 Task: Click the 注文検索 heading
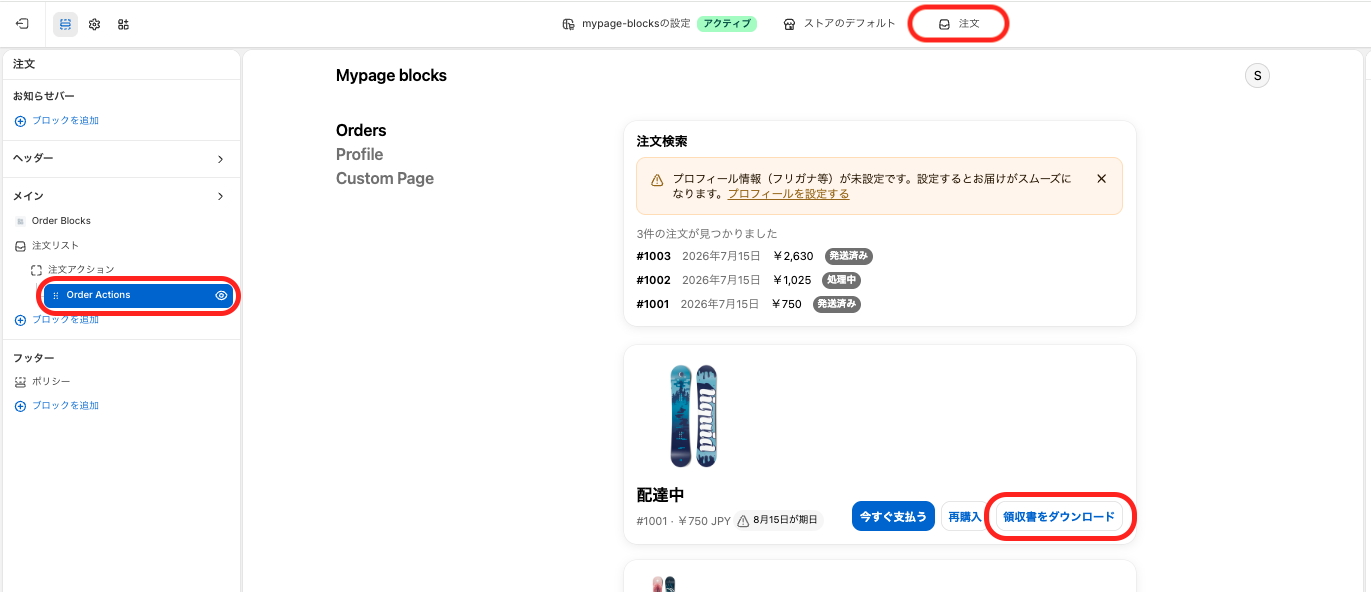[662, 142]
